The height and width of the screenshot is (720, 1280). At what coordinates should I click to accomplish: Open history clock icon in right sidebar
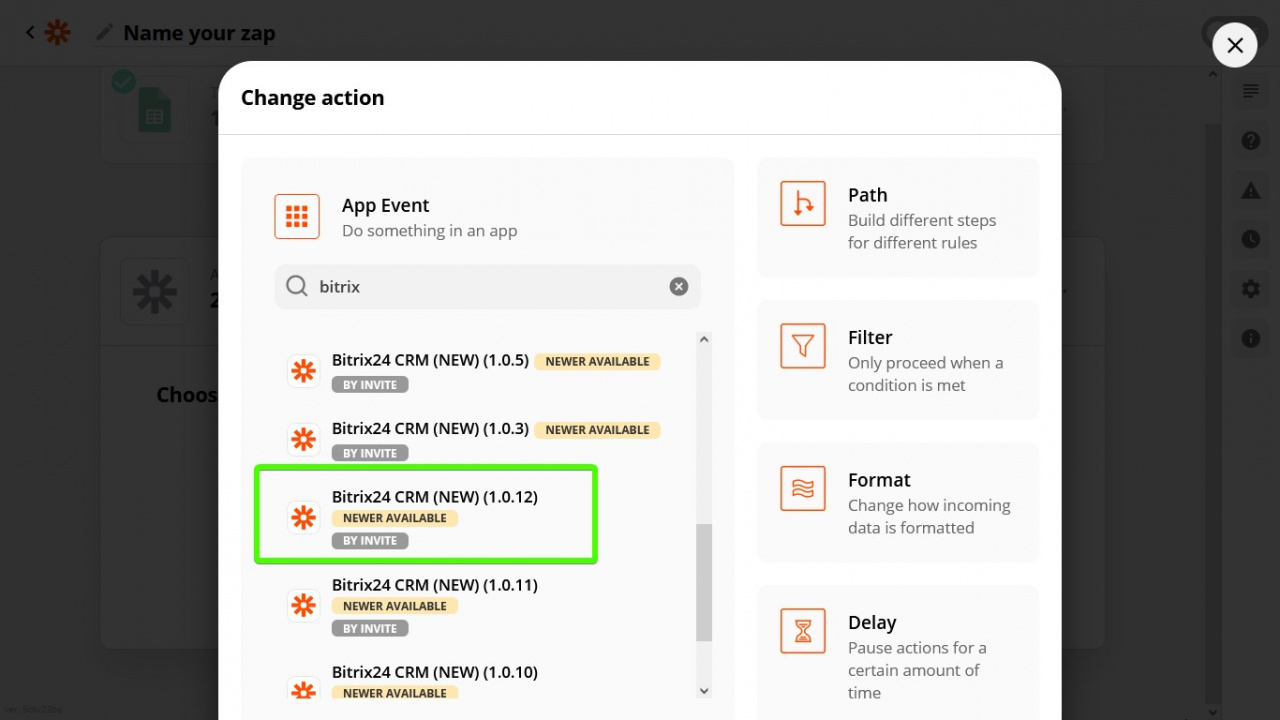click(x=1251, y=239)
